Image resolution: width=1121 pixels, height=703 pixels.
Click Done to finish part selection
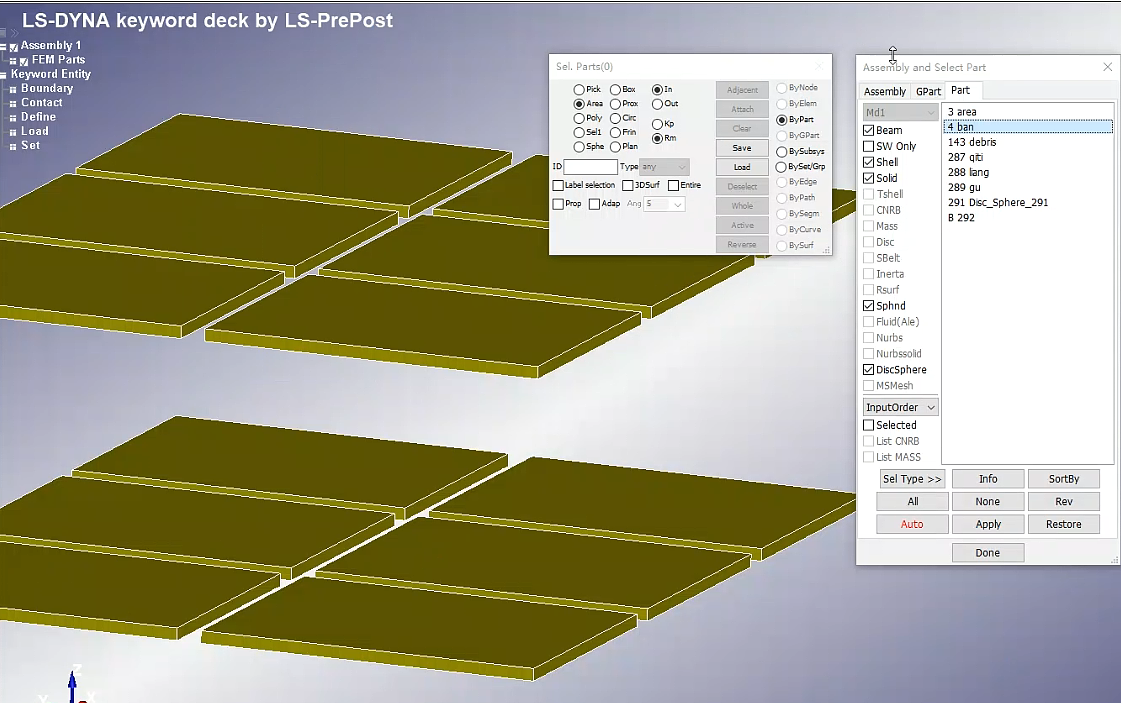point(988,553)
